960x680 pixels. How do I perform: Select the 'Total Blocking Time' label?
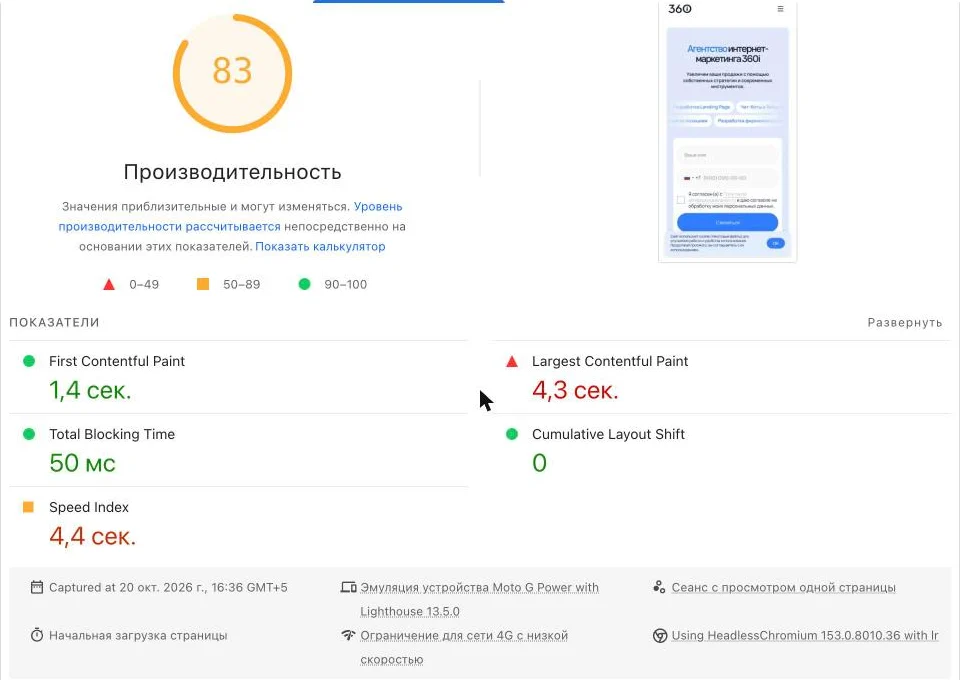pos(112,434)
